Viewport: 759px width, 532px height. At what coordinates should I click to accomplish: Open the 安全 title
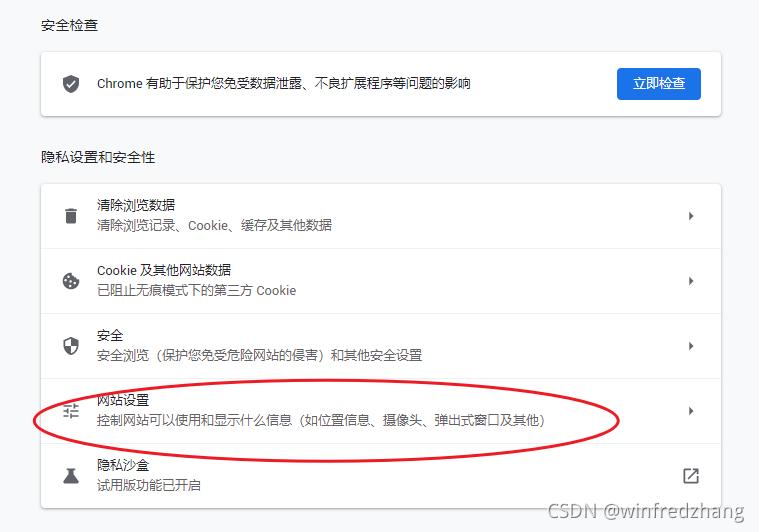pos(110,335)
